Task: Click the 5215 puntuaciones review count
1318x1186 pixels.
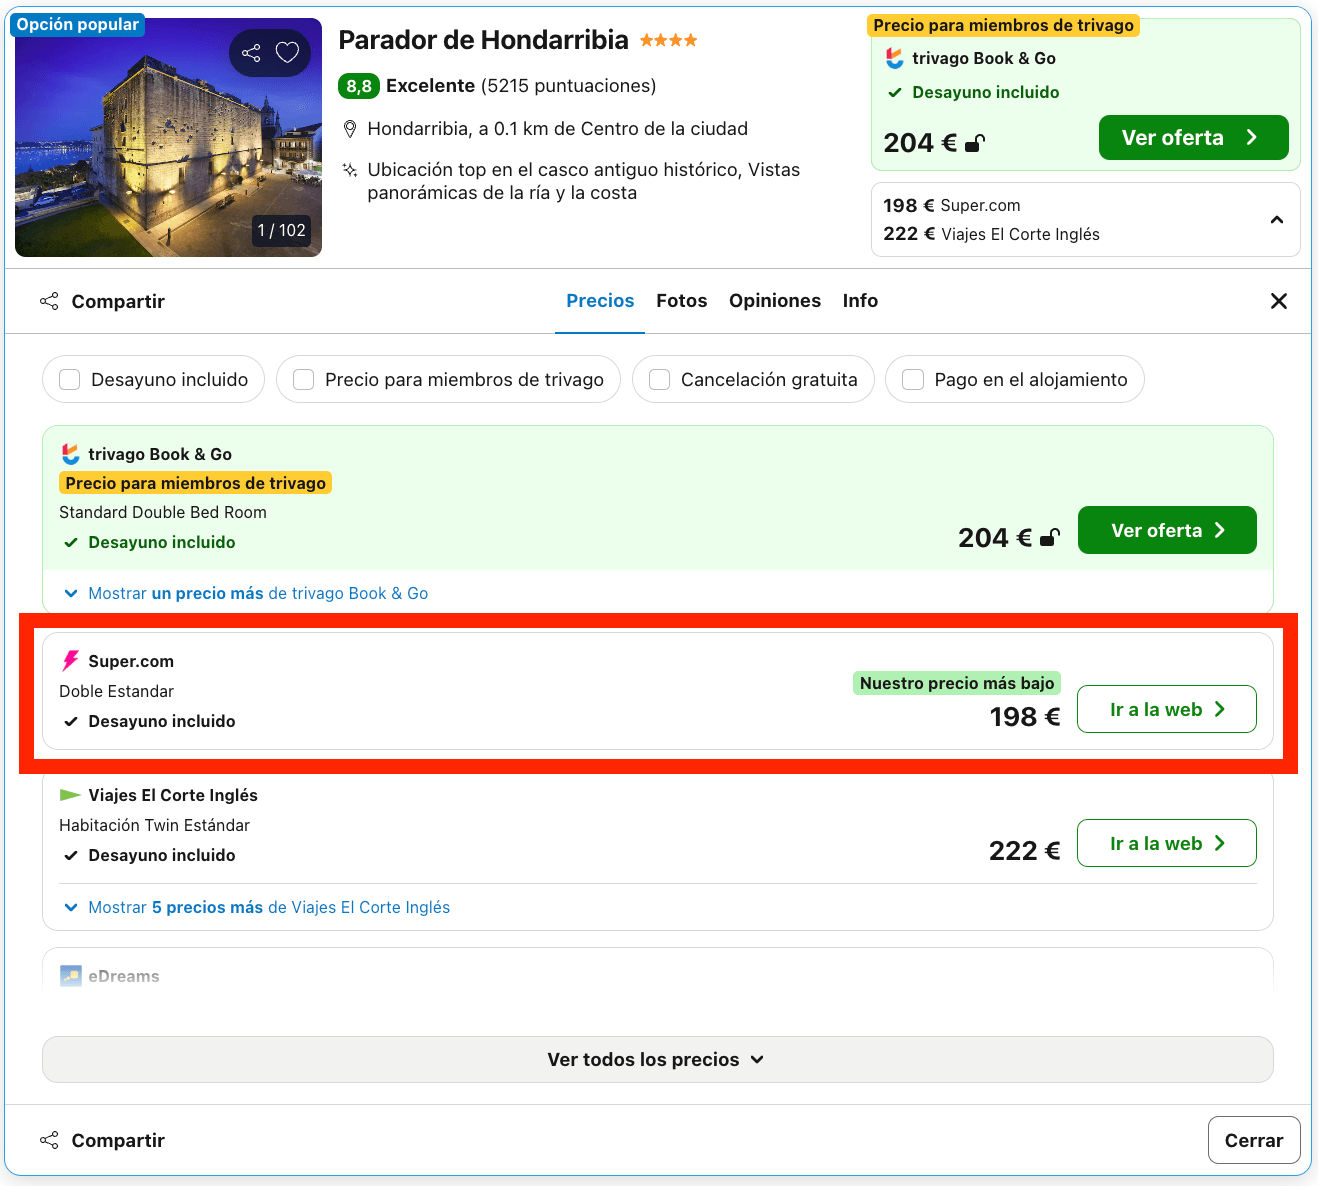Action: point(568,86)
